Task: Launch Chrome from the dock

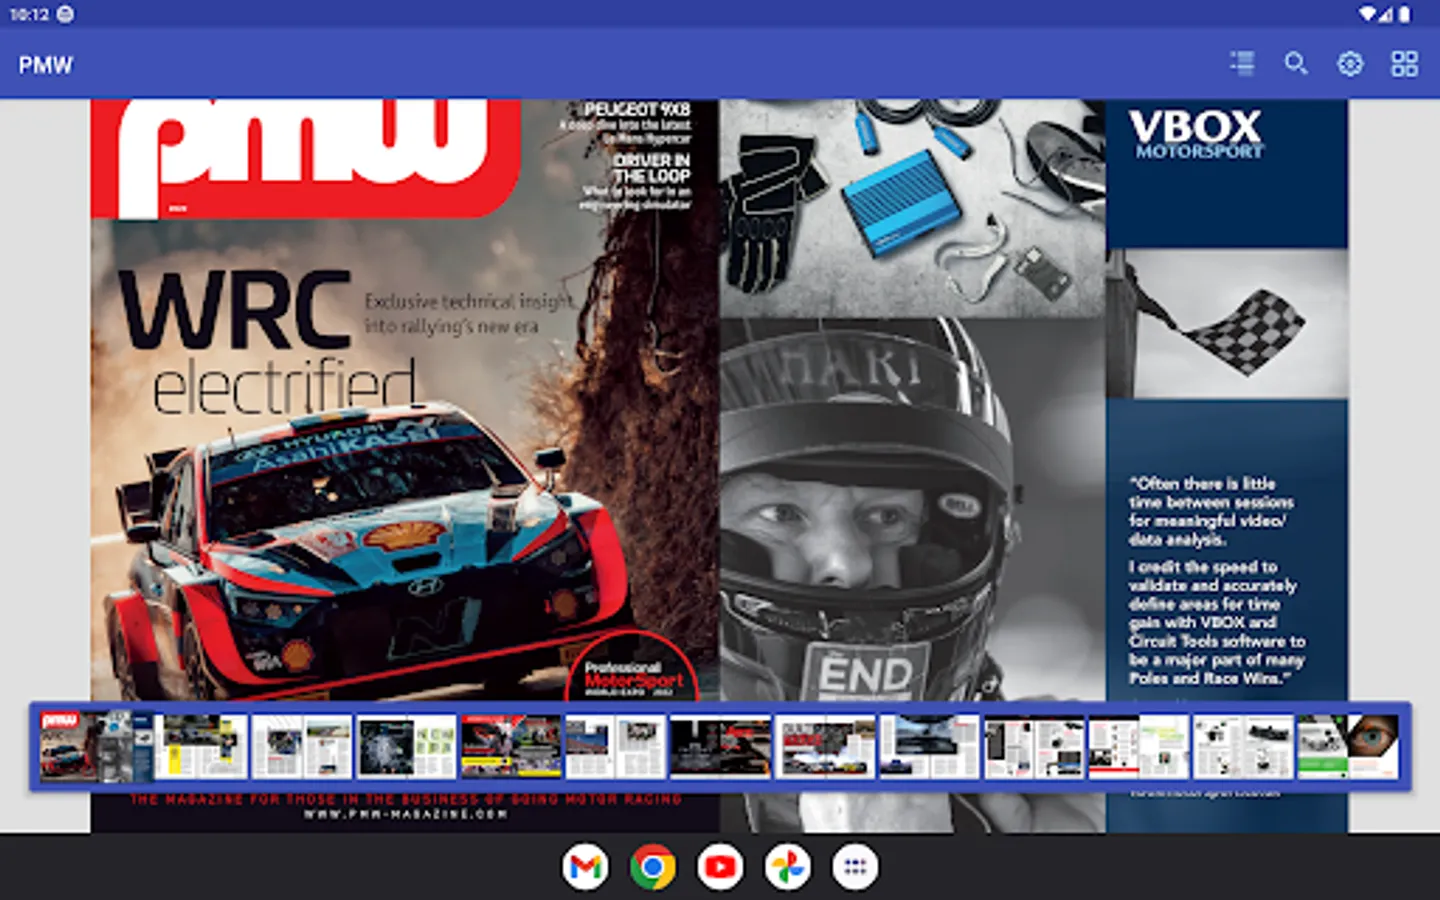Action: pyautogui.click(x=652, y=867)
